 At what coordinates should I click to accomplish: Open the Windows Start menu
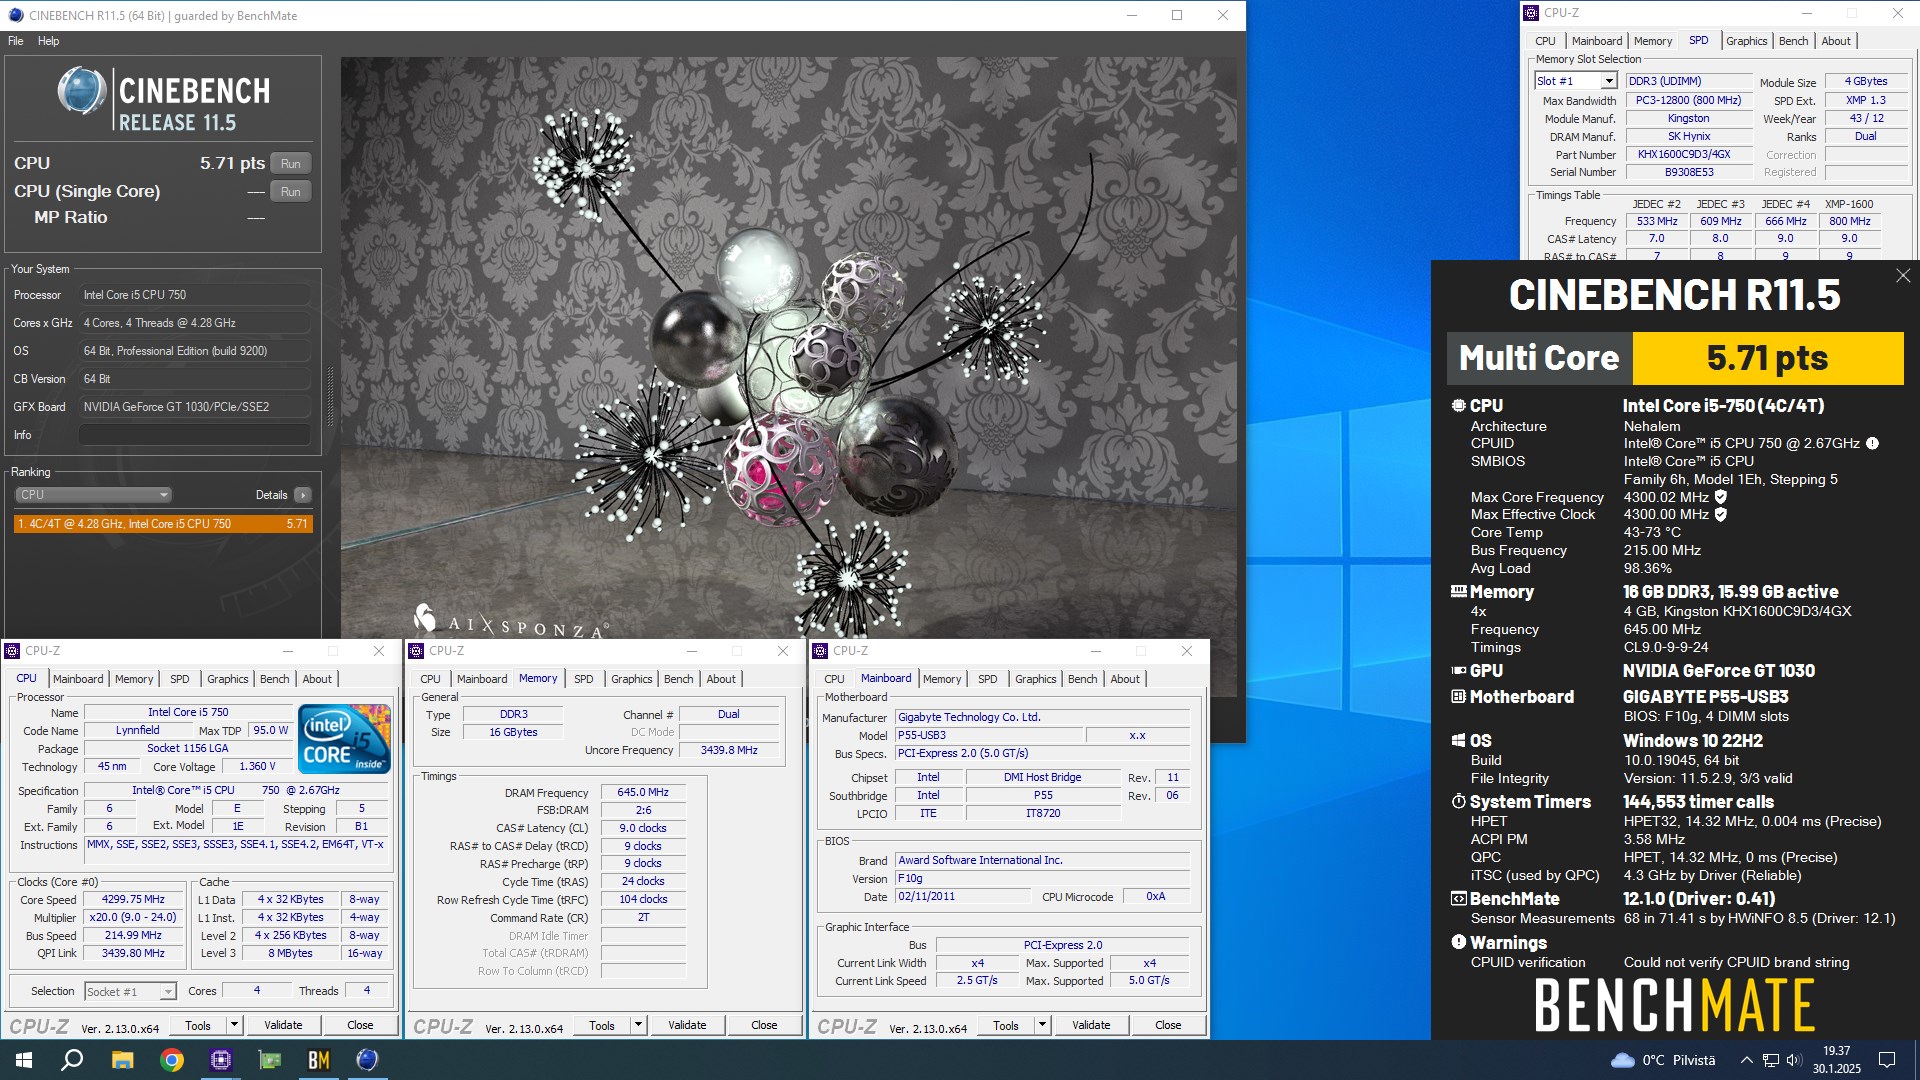(24, 1060)
